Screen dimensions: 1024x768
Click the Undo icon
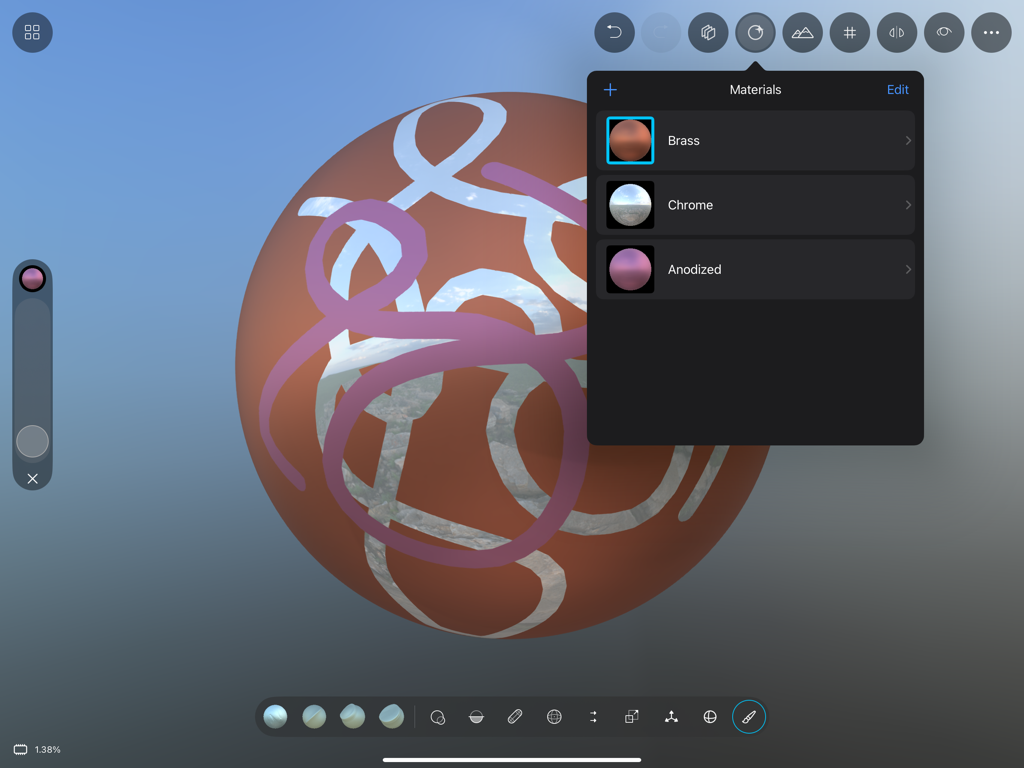(614, 32)
